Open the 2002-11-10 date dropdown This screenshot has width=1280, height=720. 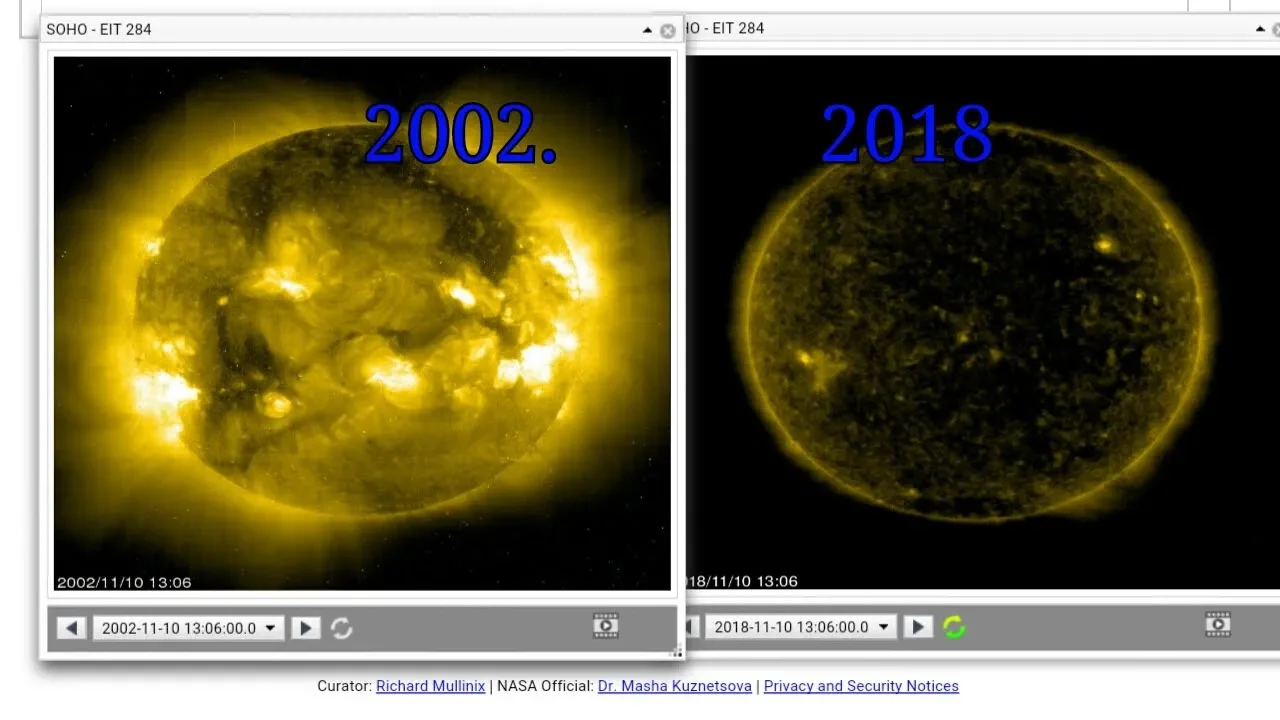[x=188, y=628]
